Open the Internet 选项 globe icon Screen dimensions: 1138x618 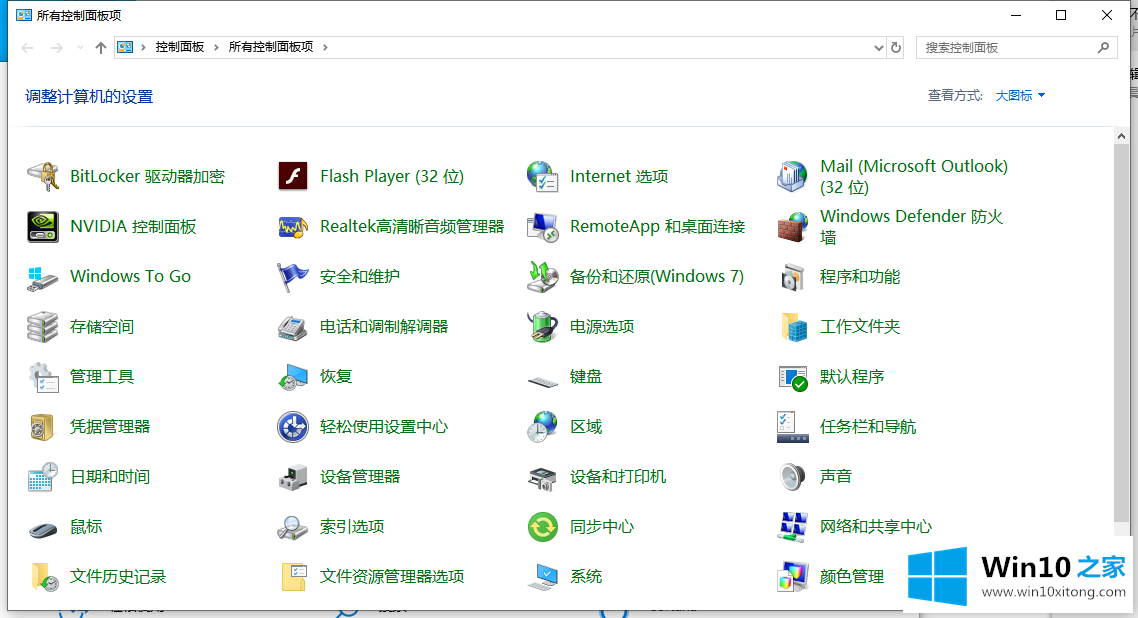point(542,176)
